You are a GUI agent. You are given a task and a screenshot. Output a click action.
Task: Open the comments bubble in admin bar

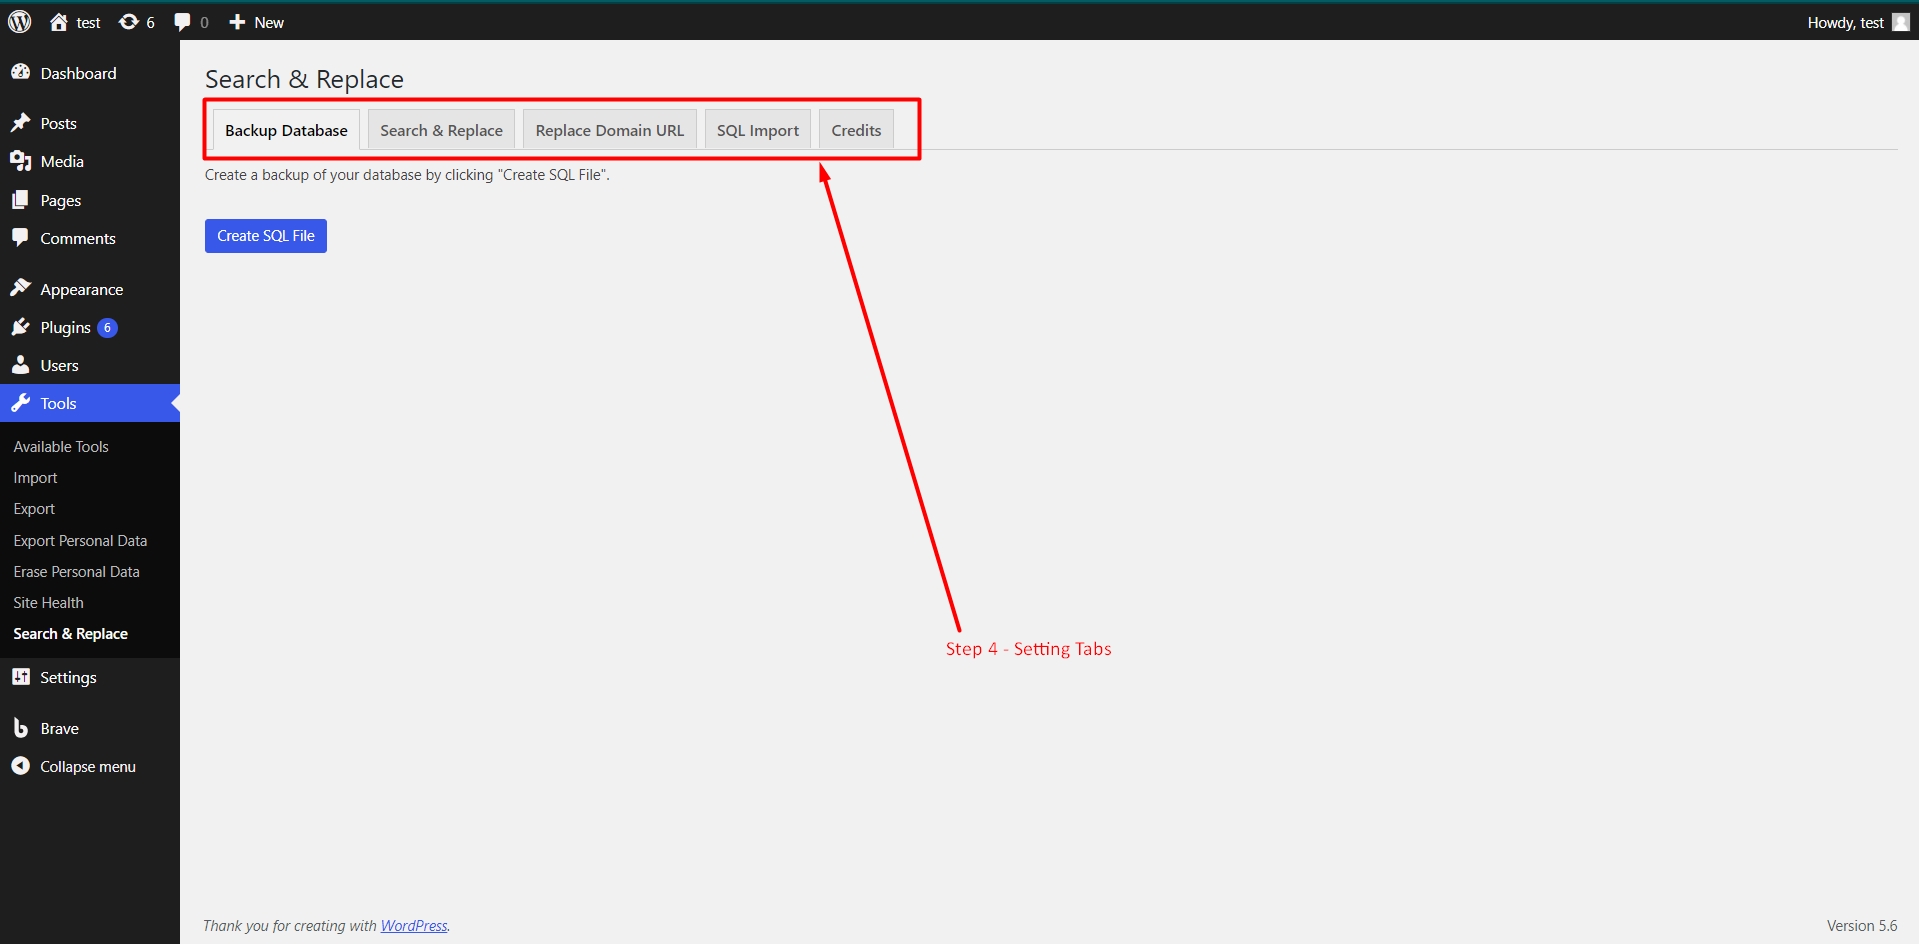182,22
